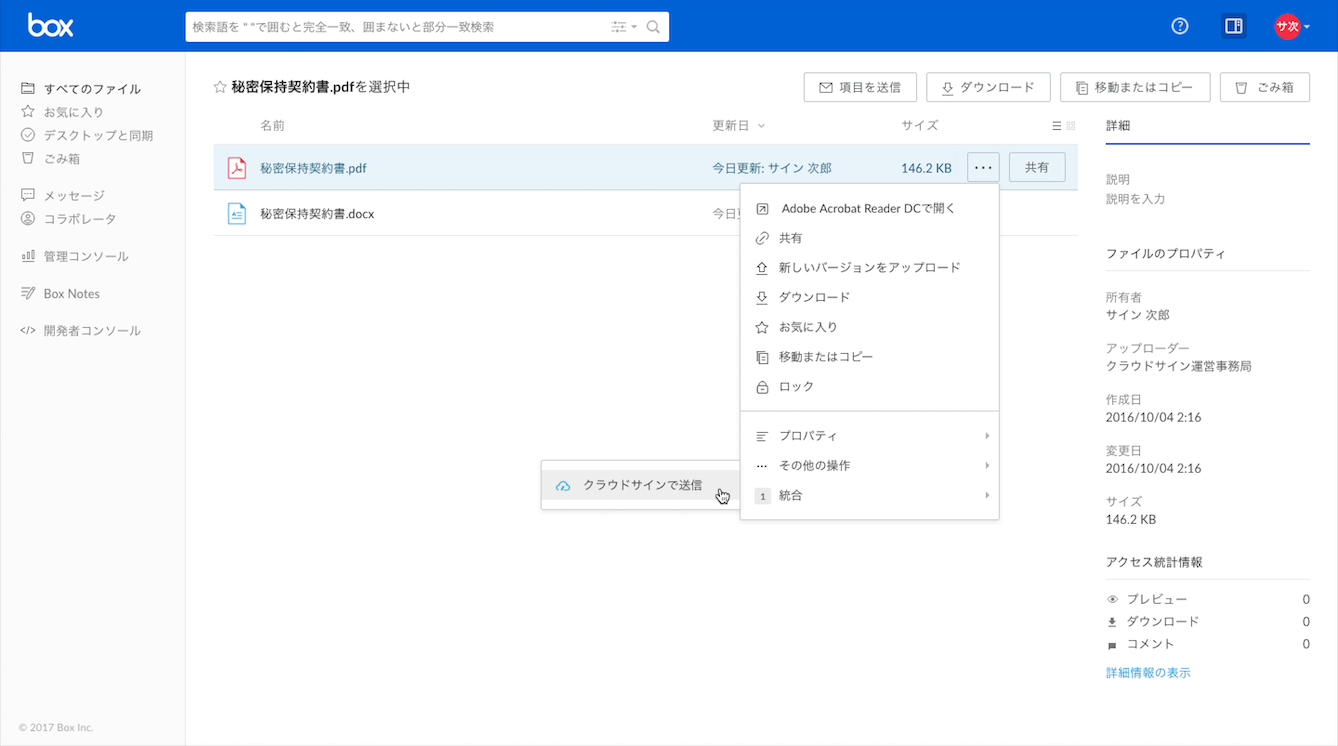Screen dimensions: 1338x746
Task: Click the search input field
Action: [400, 27]
